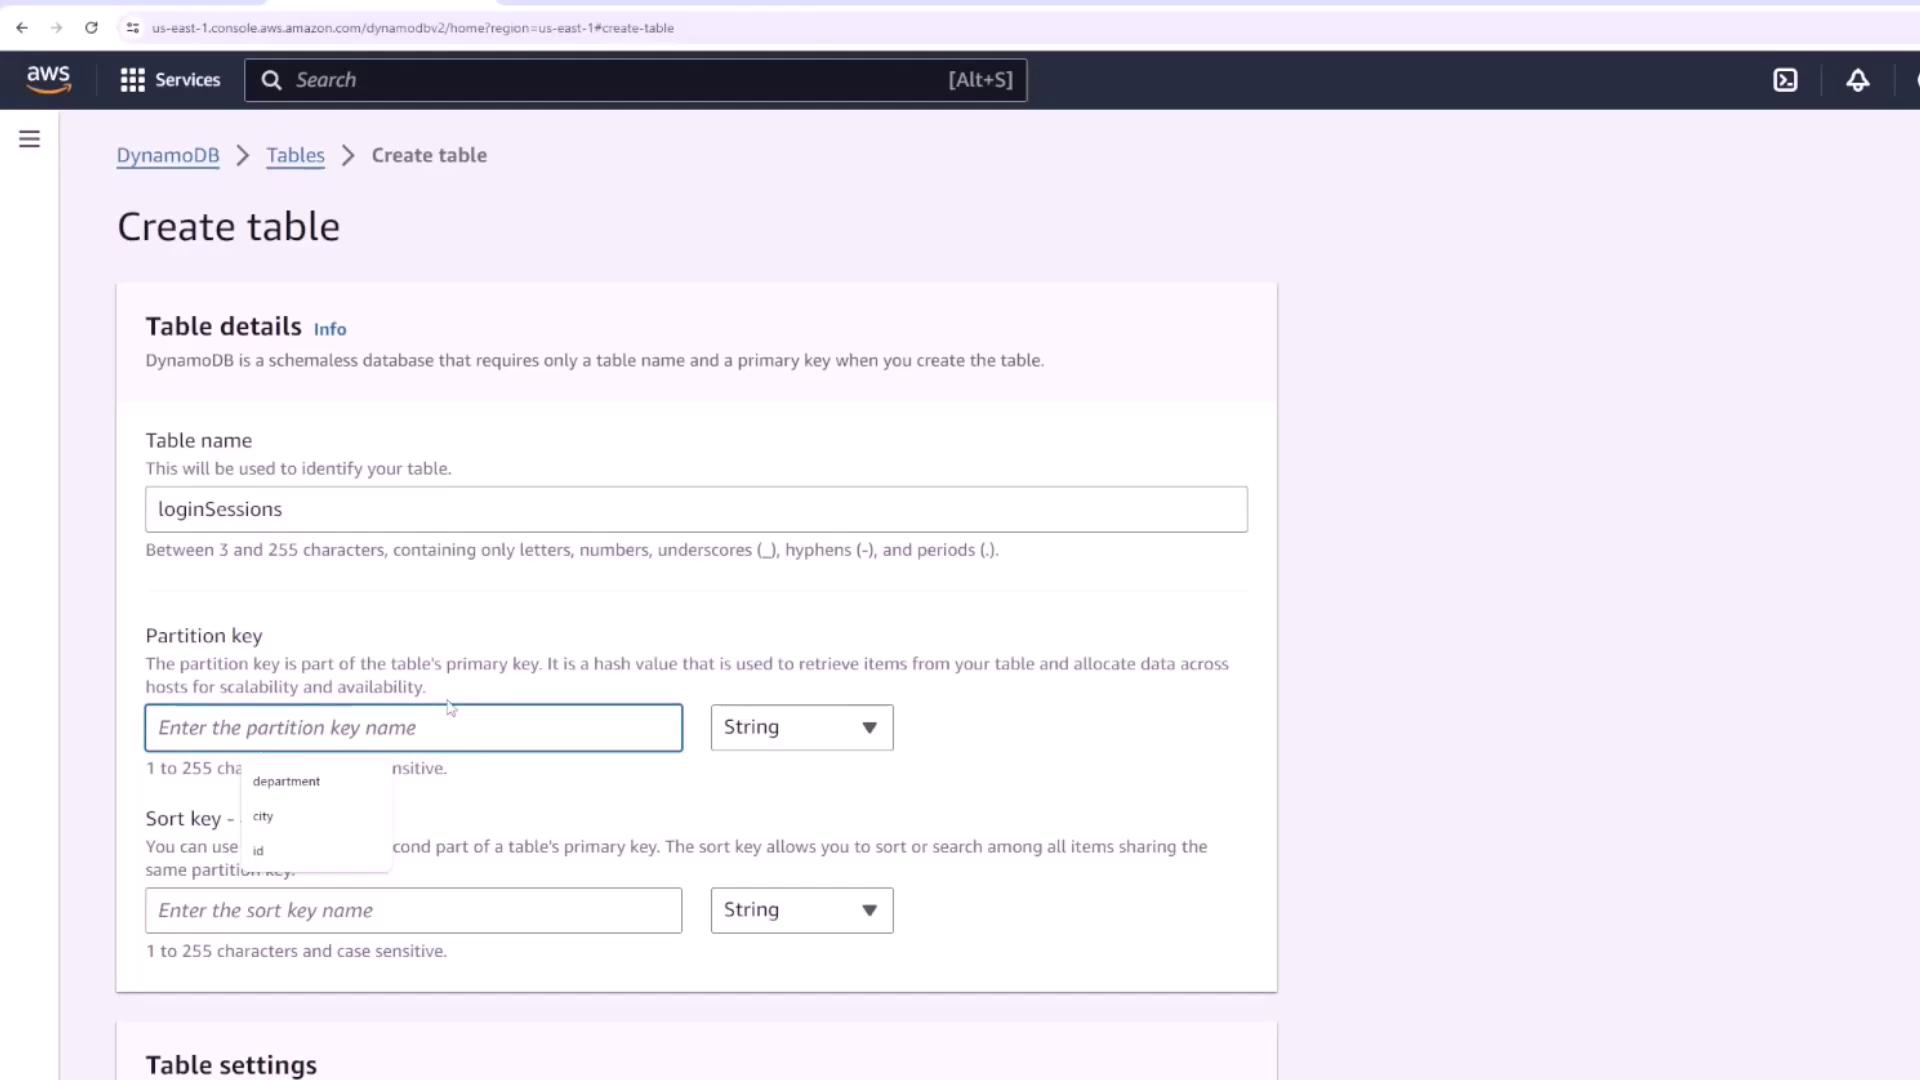This screenshot has width=1920, height=1080.
Task: Go forward with browser forward arrow
Action: pyautogui.click(x=56, y=28)
